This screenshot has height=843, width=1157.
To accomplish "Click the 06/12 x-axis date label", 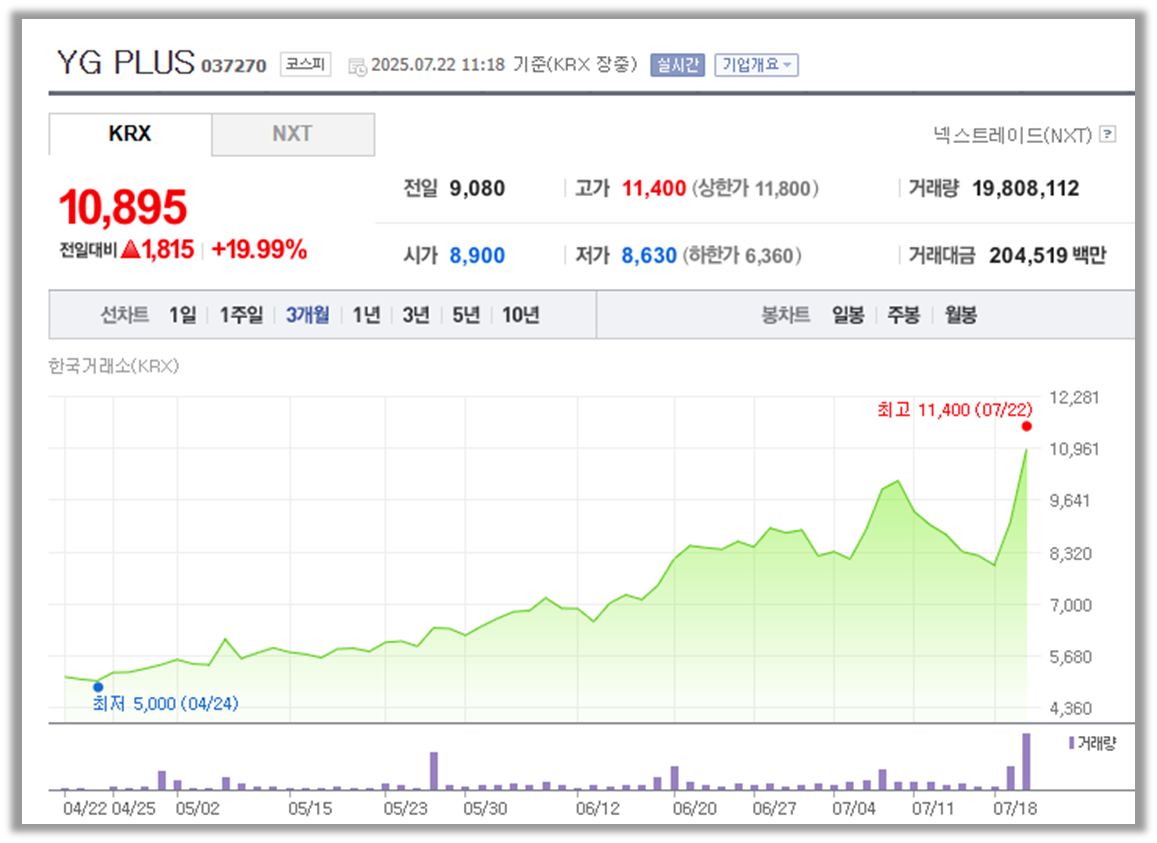I will [x=598, y=808].
